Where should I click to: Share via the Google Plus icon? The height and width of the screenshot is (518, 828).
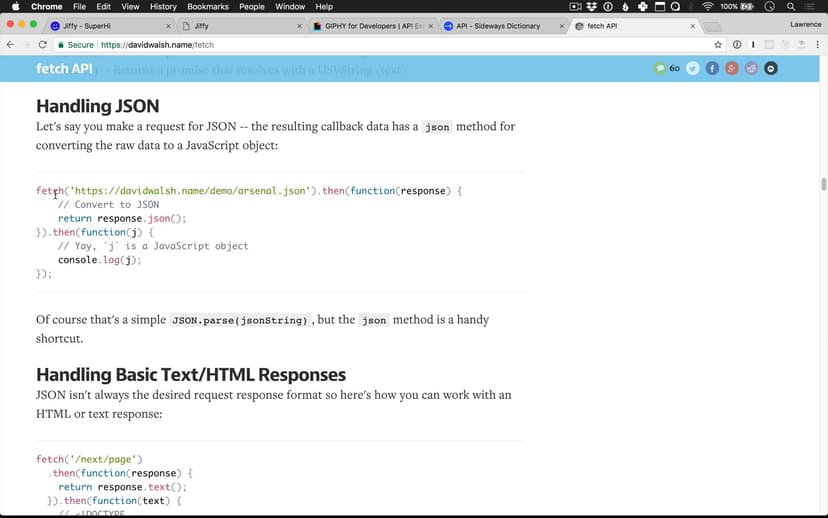point(732,68)
